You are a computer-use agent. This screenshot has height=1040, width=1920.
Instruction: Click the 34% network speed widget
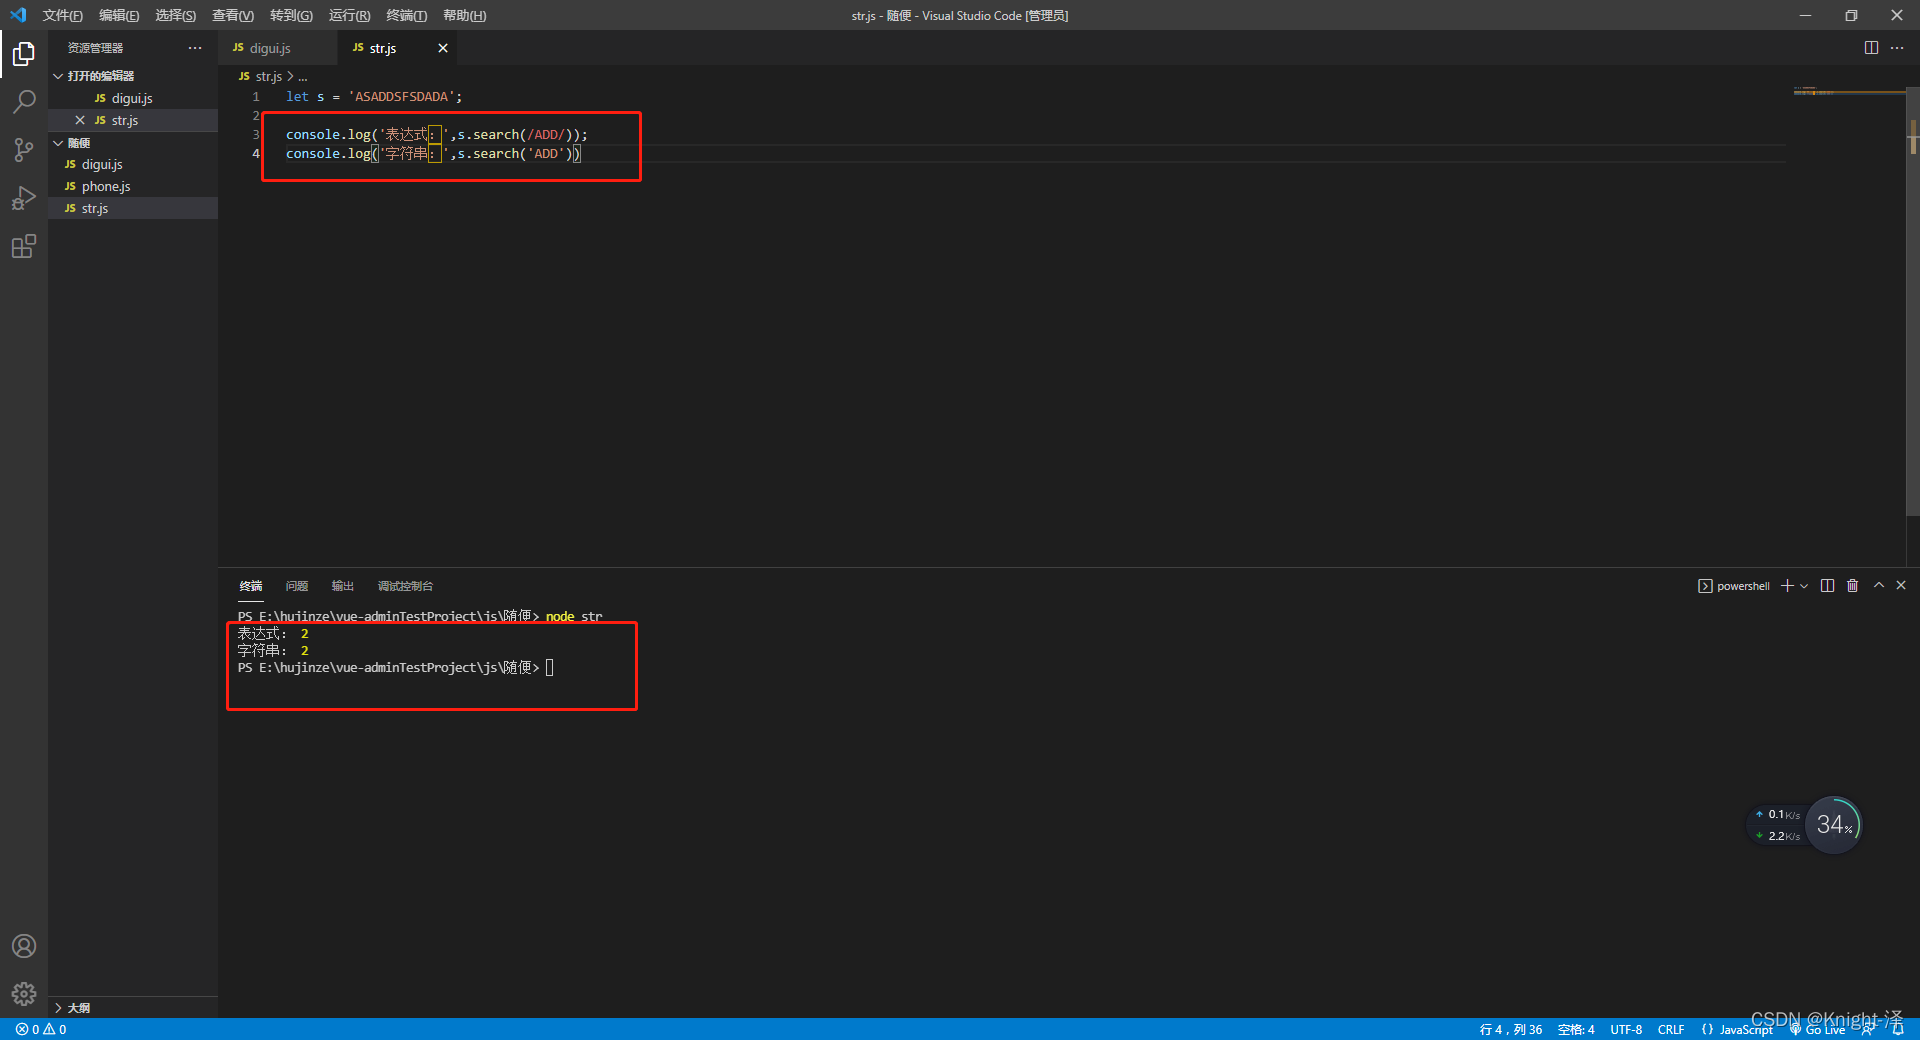pos(1833,825)
